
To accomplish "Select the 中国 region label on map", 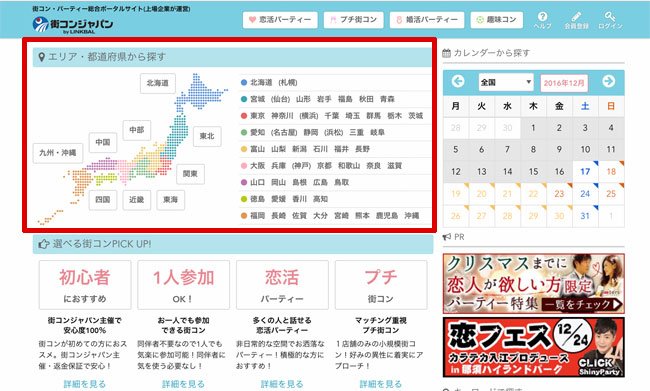I will point(103,142).
